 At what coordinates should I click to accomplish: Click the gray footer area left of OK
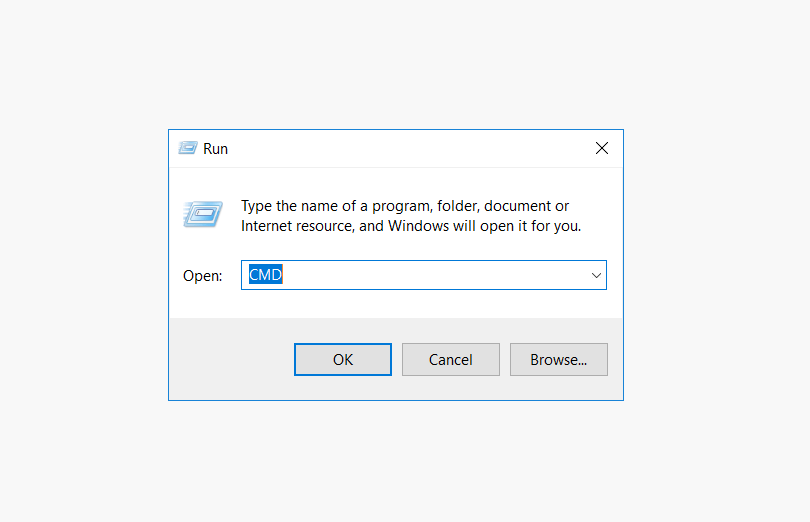[231, 359]
